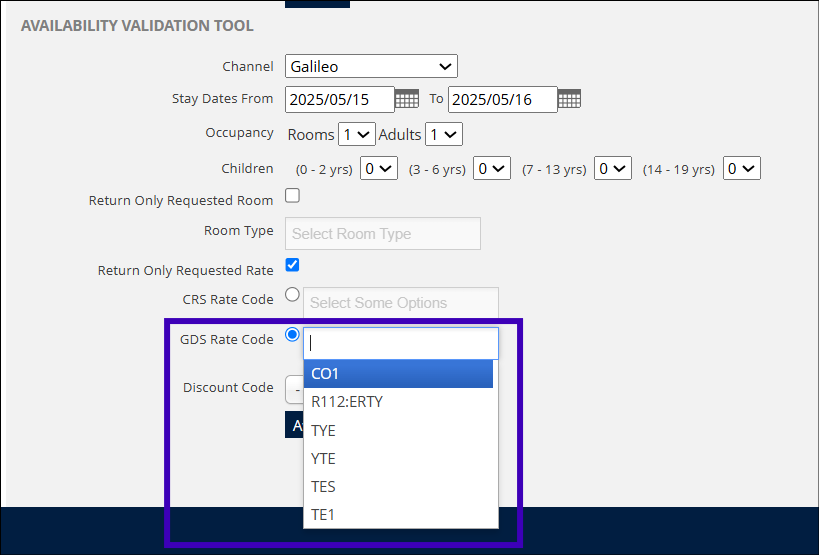Viewport: 819px width, 555px height.
Task: Click the GDS Rate Code search input
Action: [x=401, y=343]
